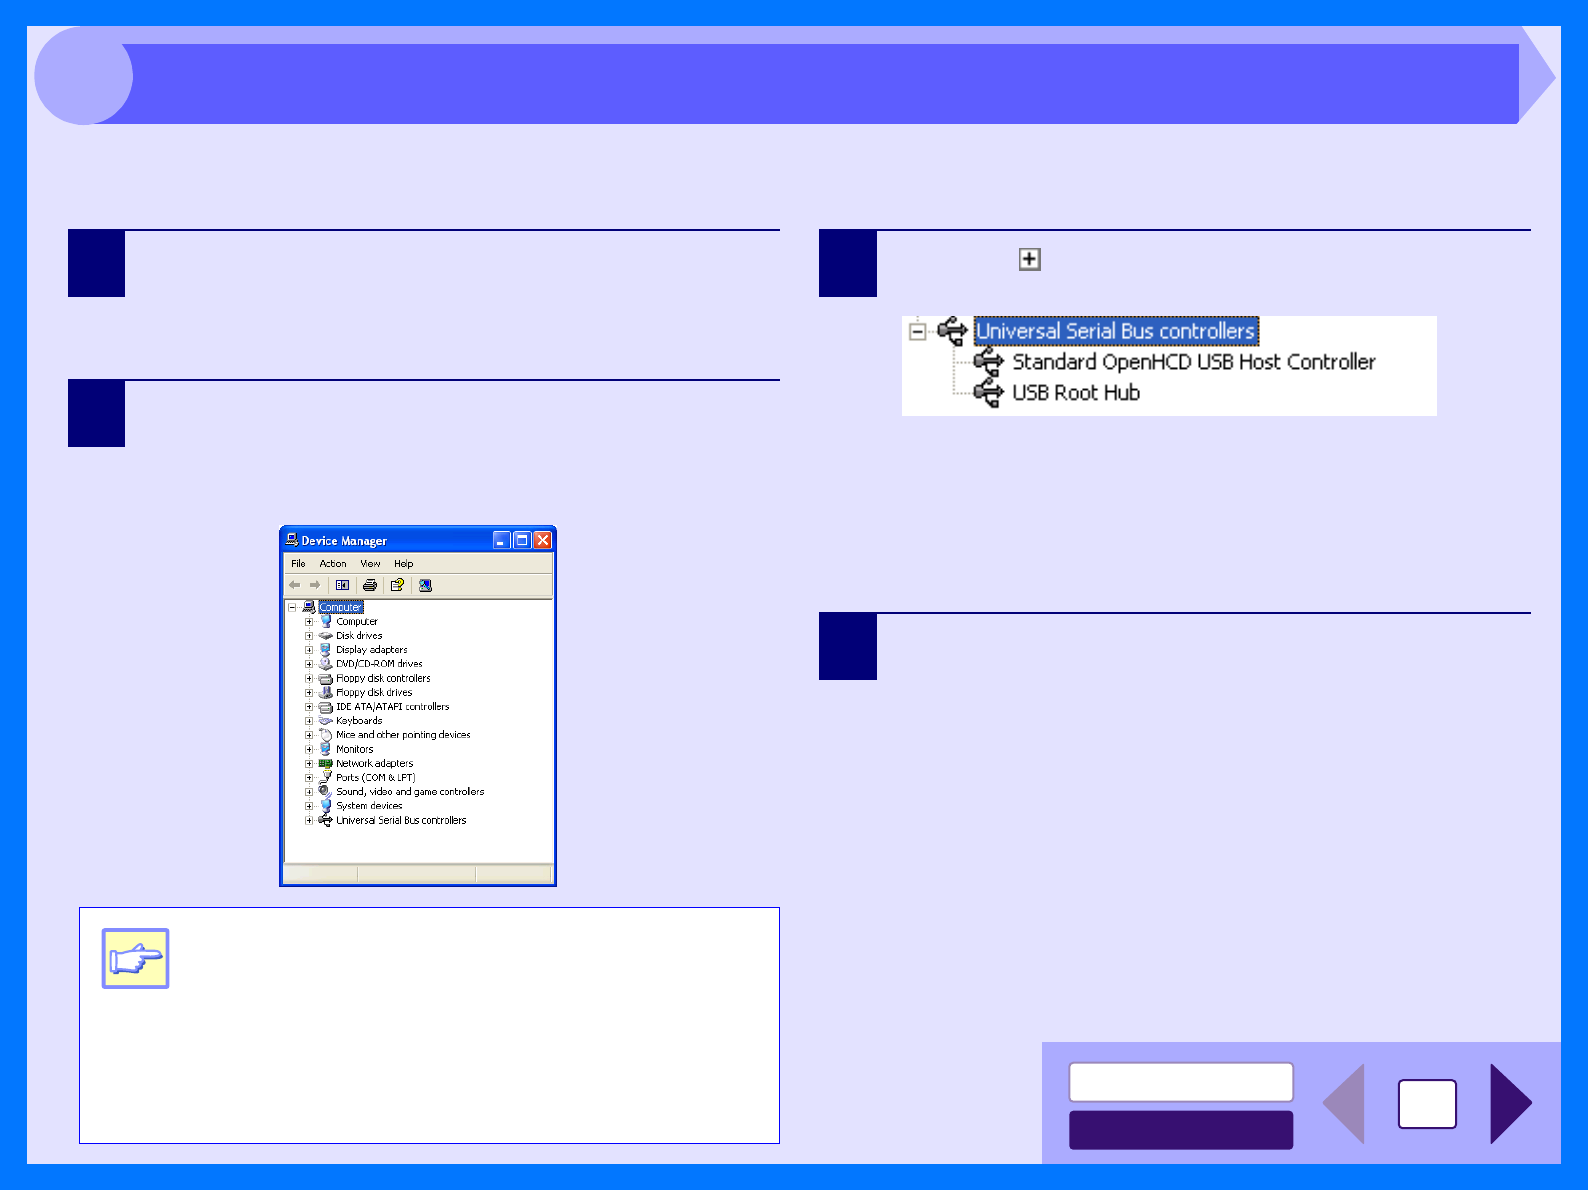Click the Network adapters card icon
Image resolution: width=1588 pixels, height=1190 pixels.
[x=325, y=763]
